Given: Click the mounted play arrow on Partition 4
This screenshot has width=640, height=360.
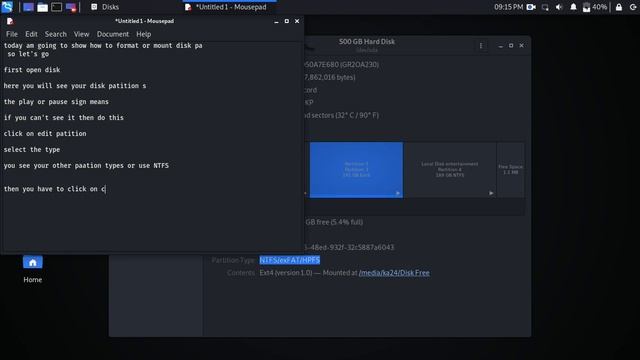Looking at the screenshot, I should pyautogui.click(x=491, y=193).
